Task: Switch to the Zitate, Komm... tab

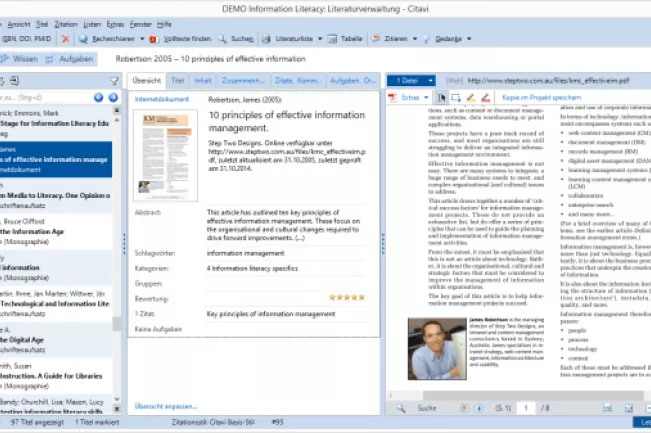Action: (x=298, y=81)
